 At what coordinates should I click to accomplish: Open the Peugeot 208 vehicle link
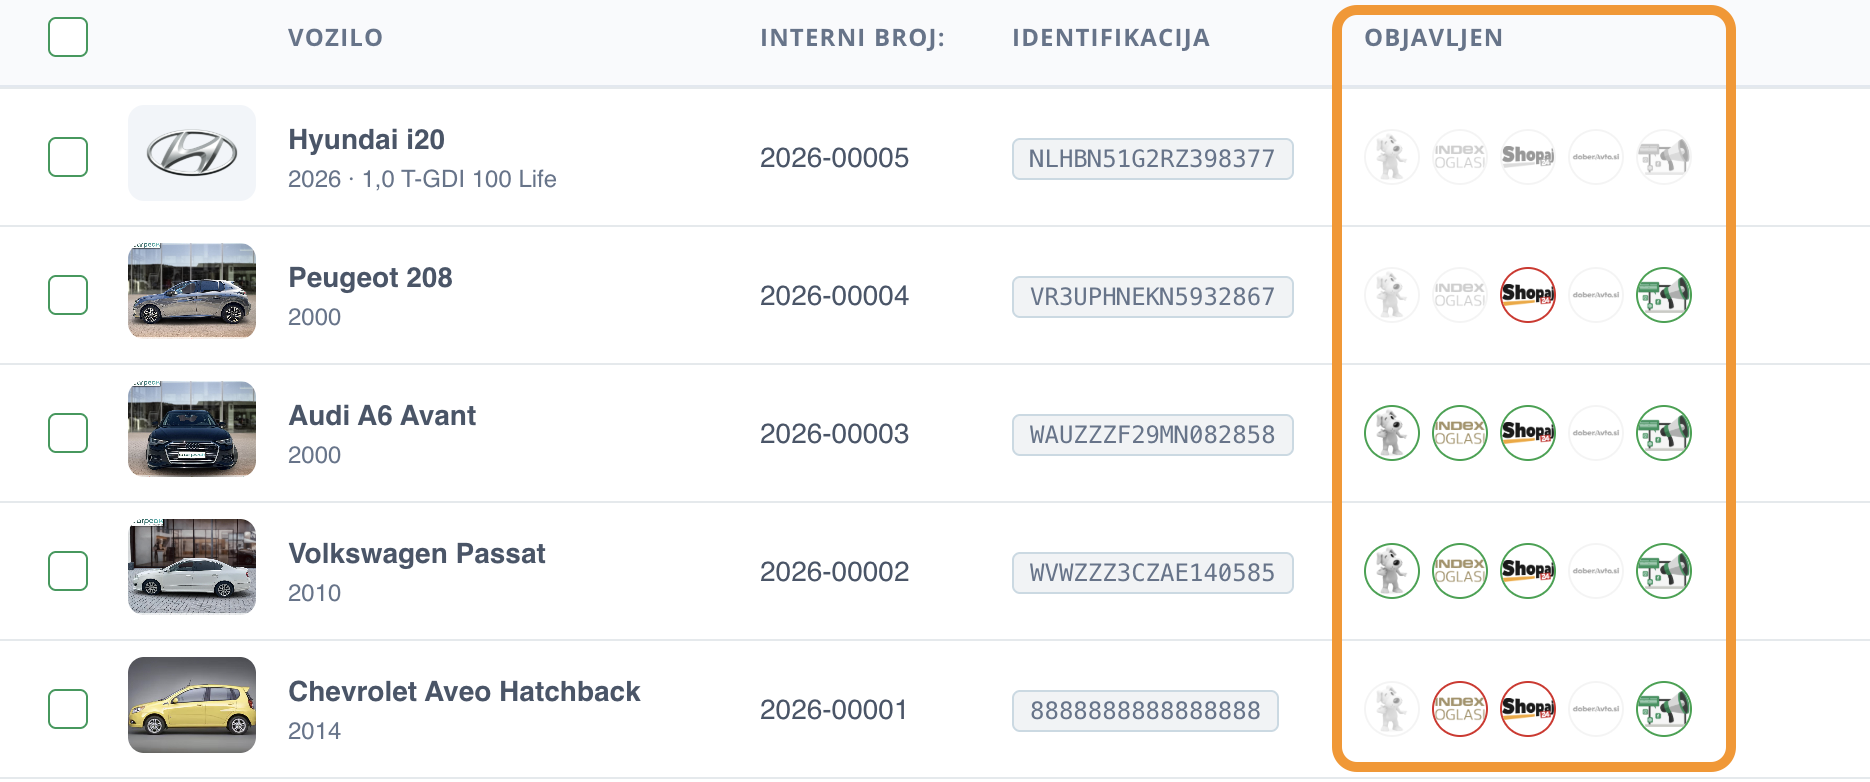tap(370, 277)
